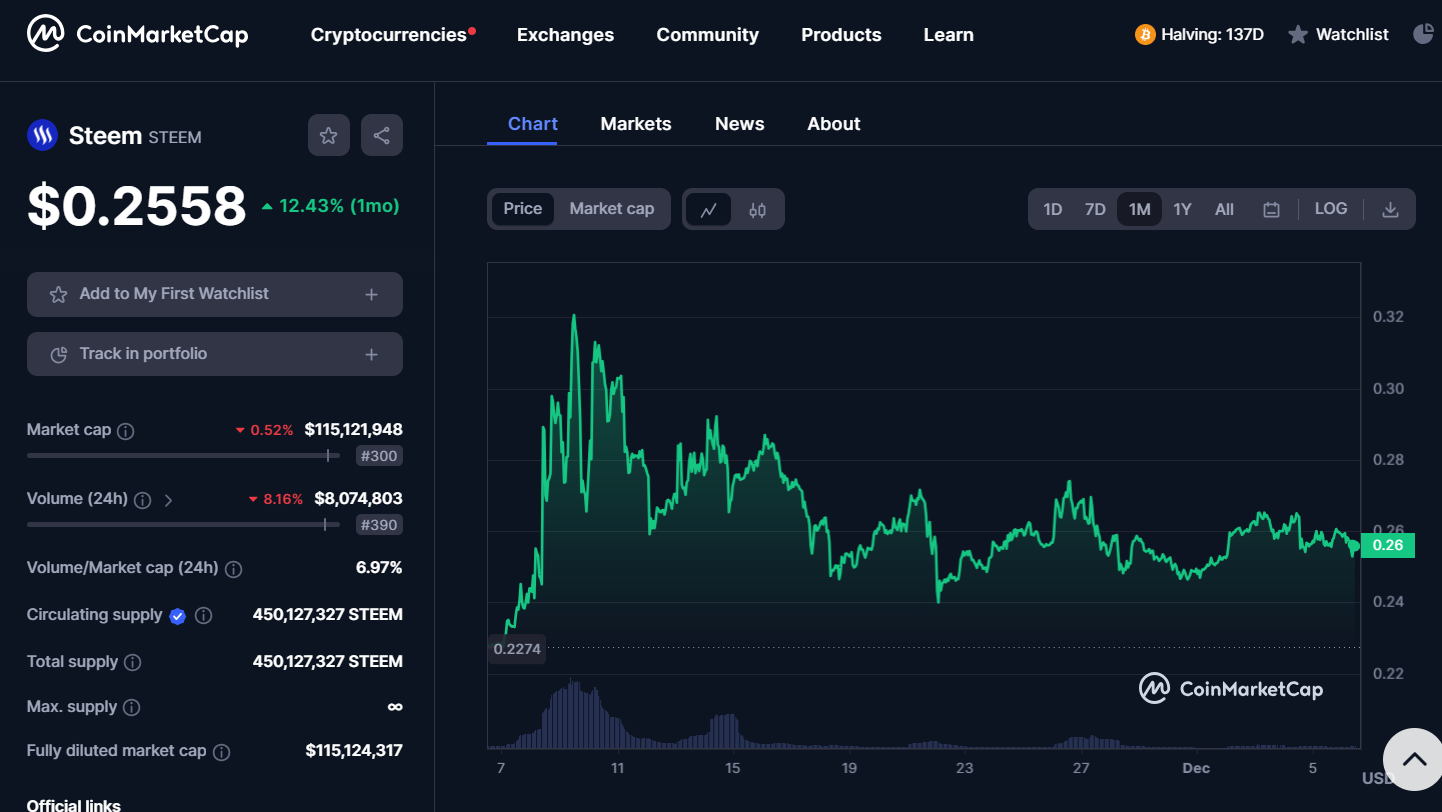Open the portfolio pie icon in header

click(x=1423, y=35)
